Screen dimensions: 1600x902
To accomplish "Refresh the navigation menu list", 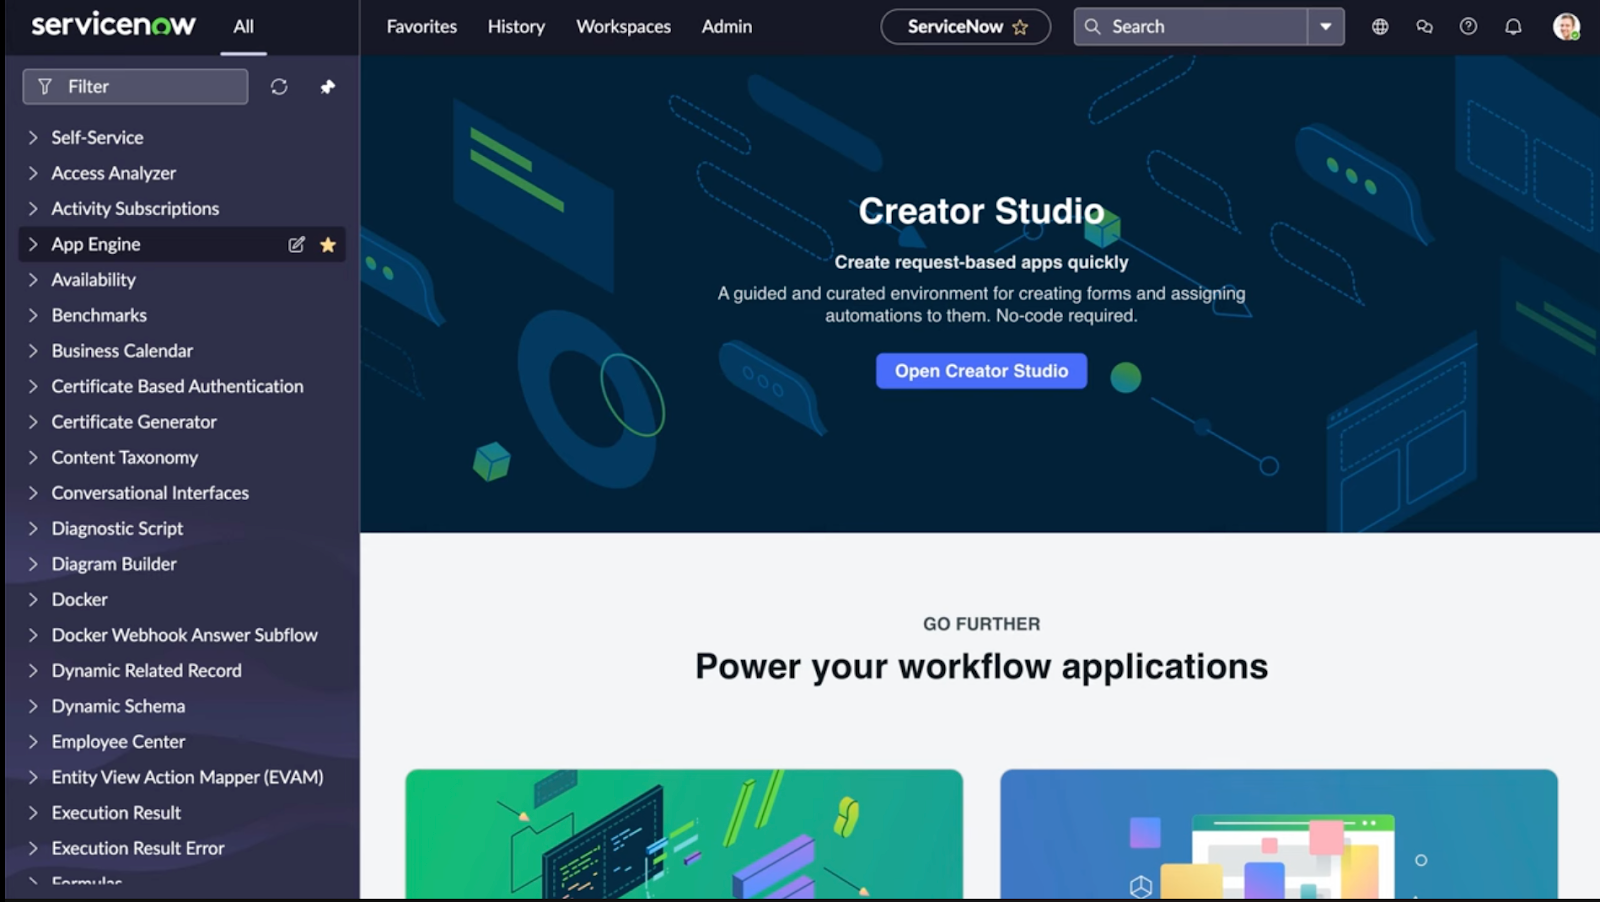I will pyautogui.click(x=279, y=87).
